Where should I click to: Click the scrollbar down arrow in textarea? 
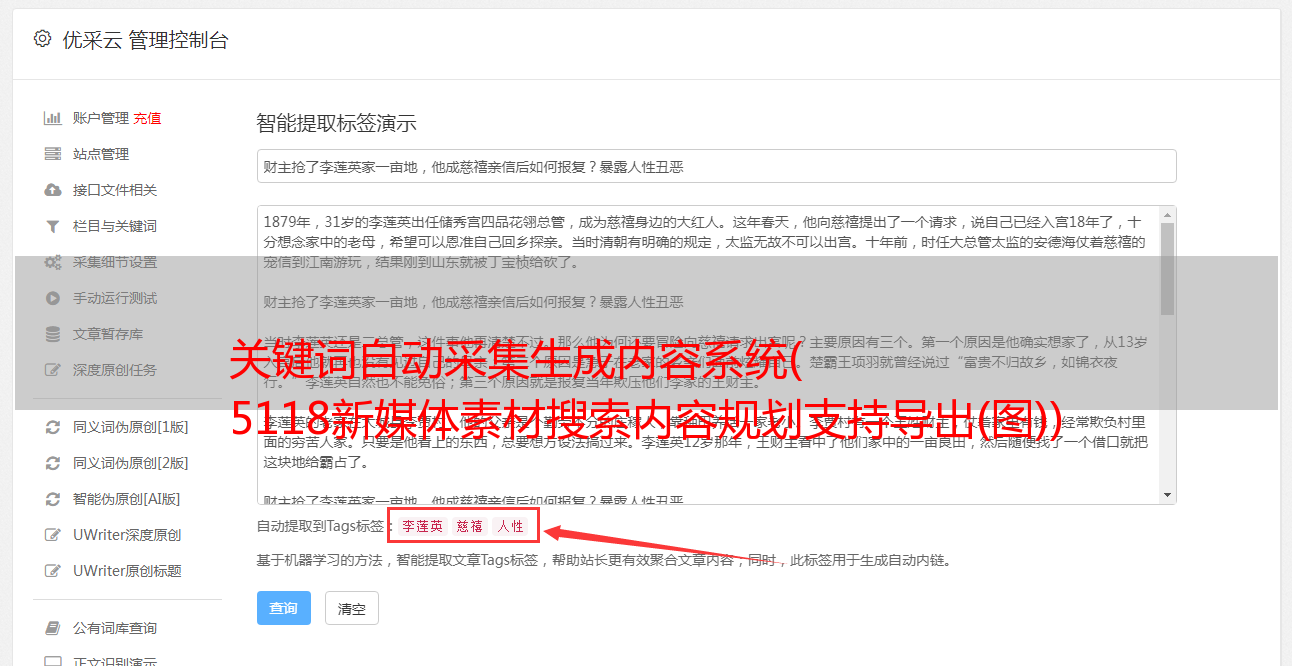point(1168,495)
